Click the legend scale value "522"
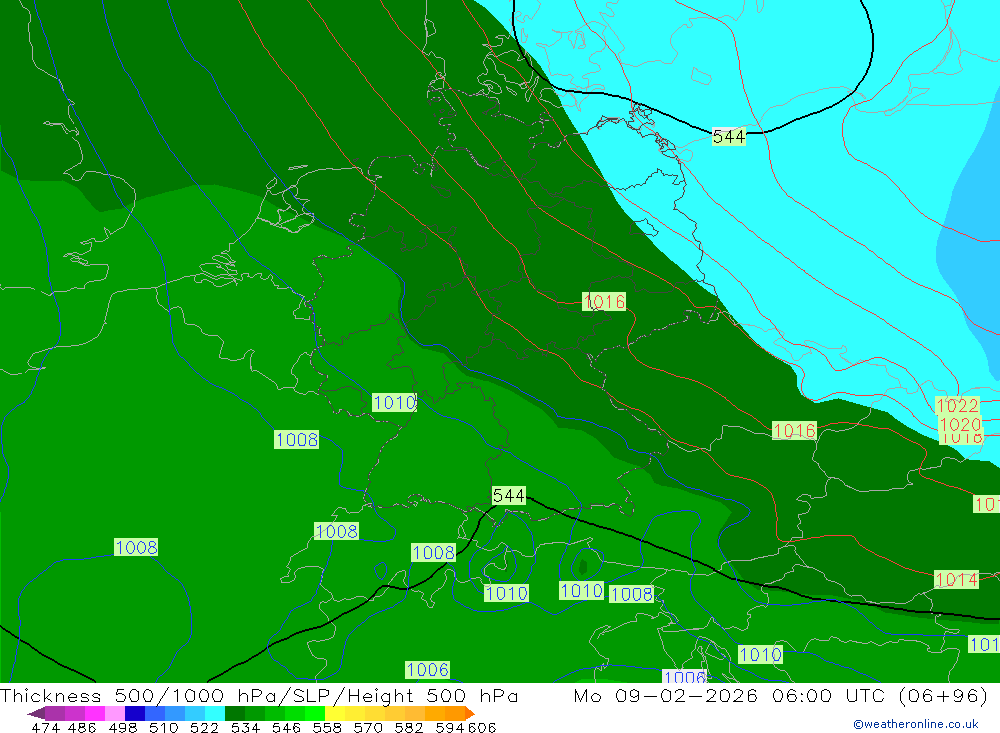 pyautogui.click(x=204, y=727)
